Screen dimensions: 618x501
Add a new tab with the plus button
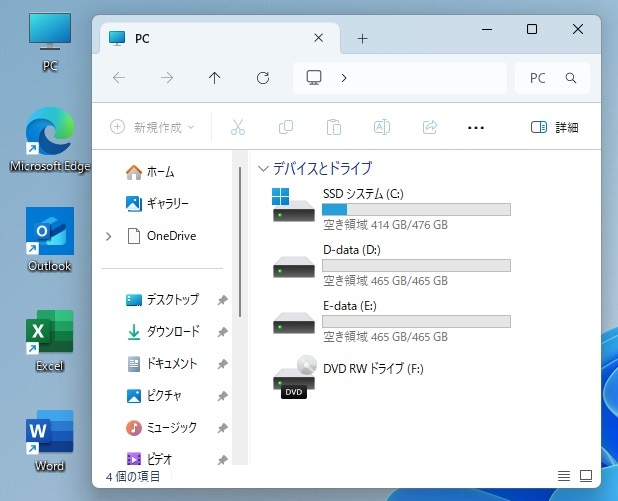(x=362, y=38)
